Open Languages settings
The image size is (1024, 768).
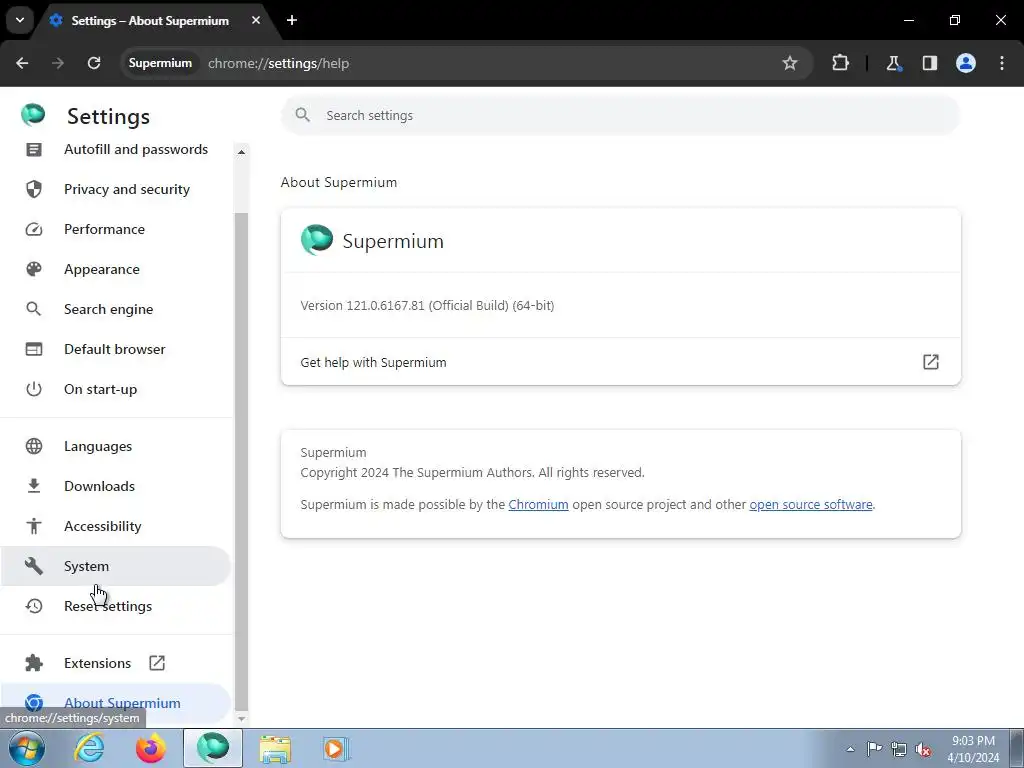[x=116, y=446]
